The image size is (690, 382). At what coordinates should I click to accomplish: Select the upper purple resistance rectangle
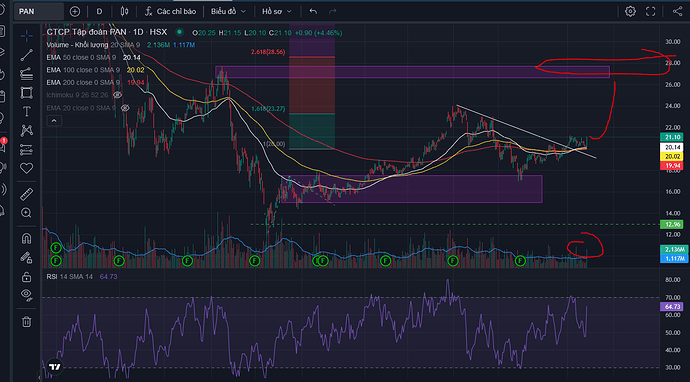coord(412,72)
